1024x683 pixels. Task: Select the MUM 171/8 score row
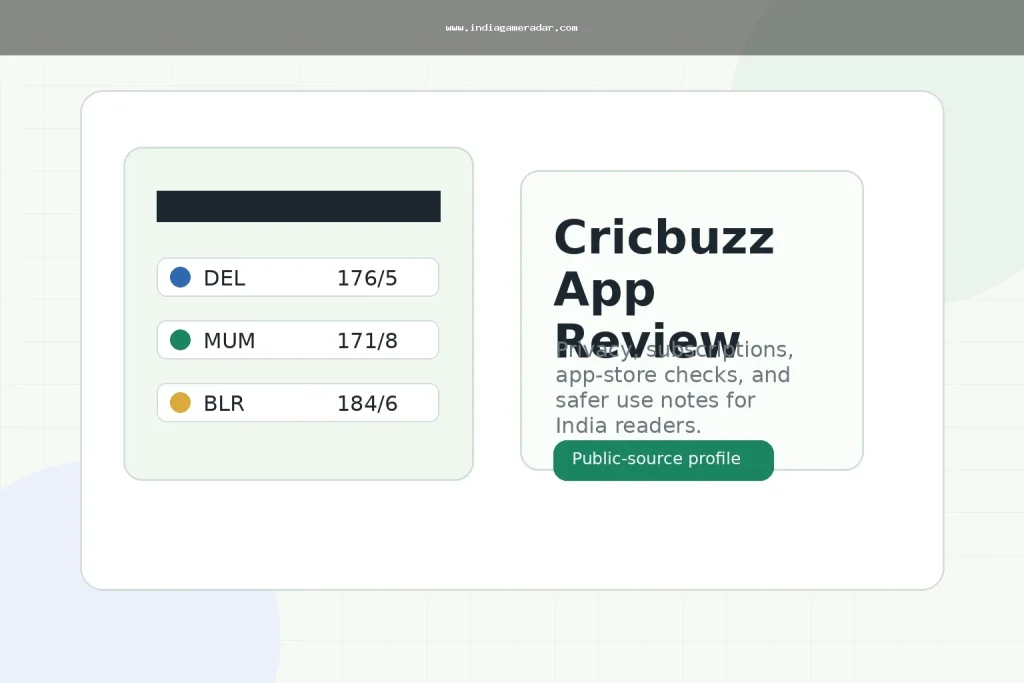pos(298,340)
